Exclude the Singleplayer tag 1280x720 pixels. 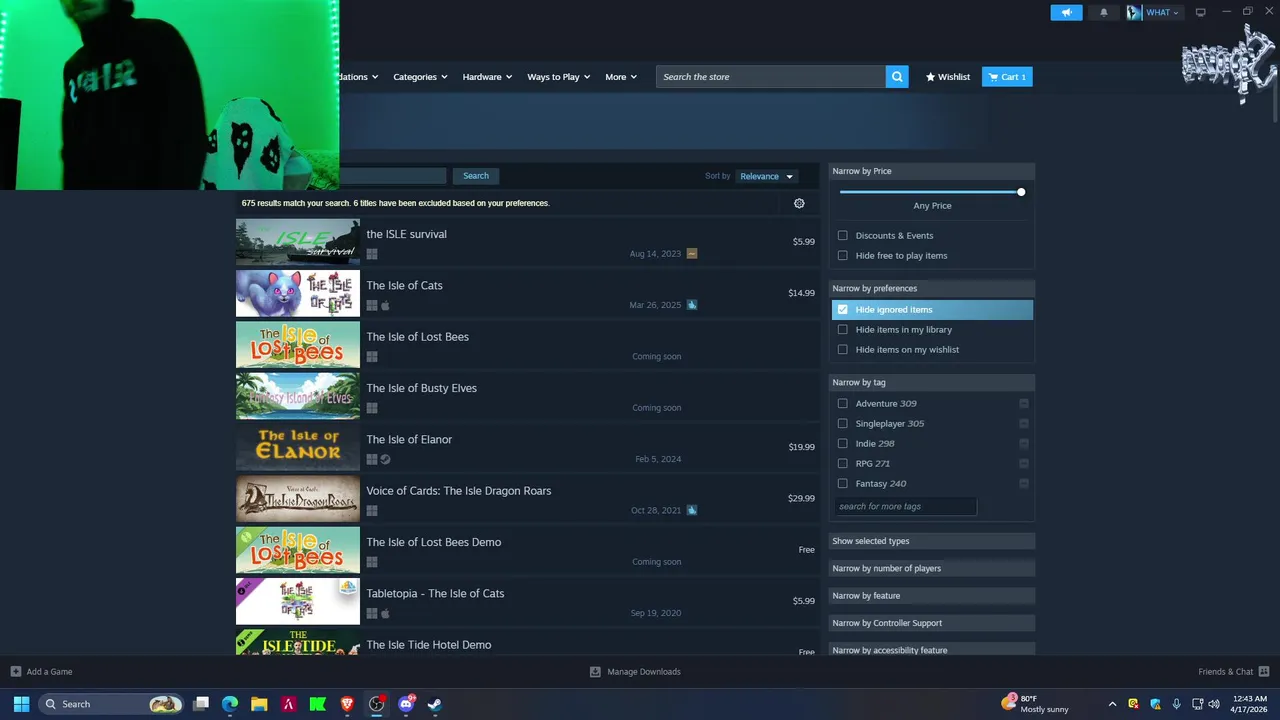point(1024,424)
